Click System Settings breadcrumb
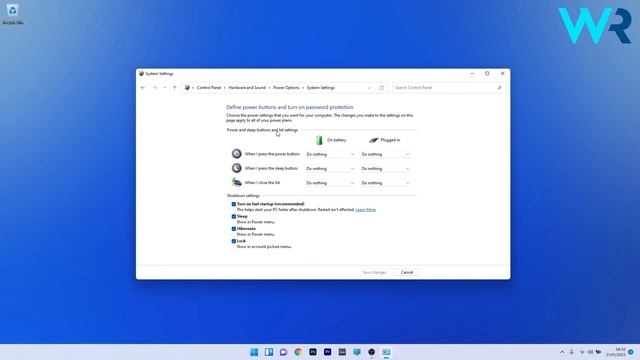The height and width of the screenshot is (360, 640). pyautogui.click(x=320, y=88)
